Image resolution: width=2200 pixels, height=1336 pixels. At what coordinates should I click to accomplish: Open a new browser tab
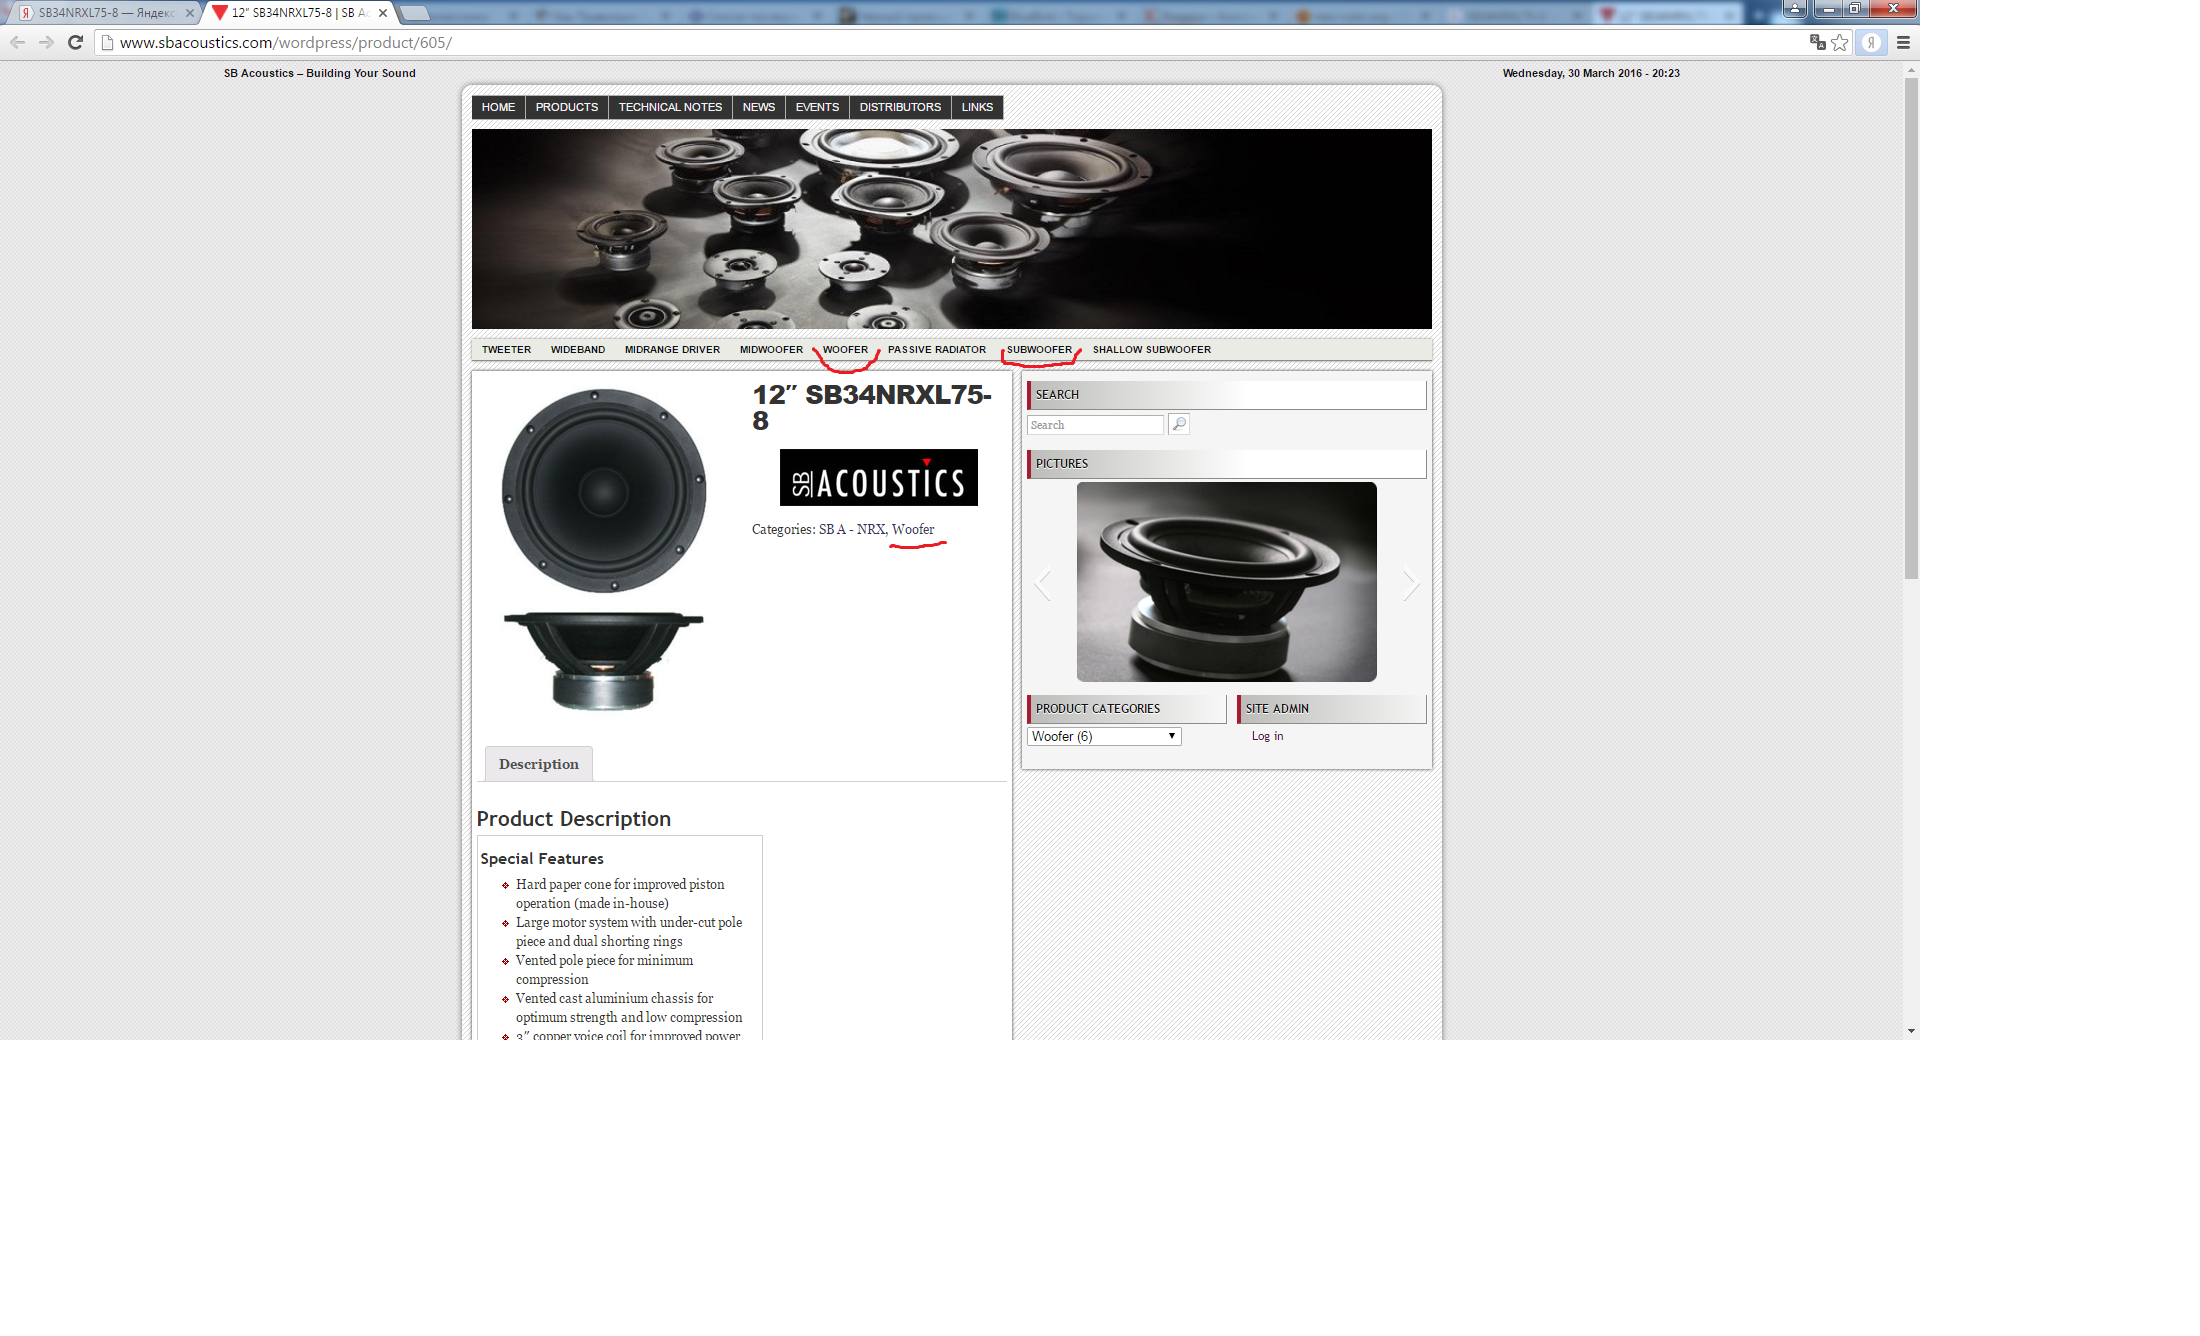[x=415, y=13]
